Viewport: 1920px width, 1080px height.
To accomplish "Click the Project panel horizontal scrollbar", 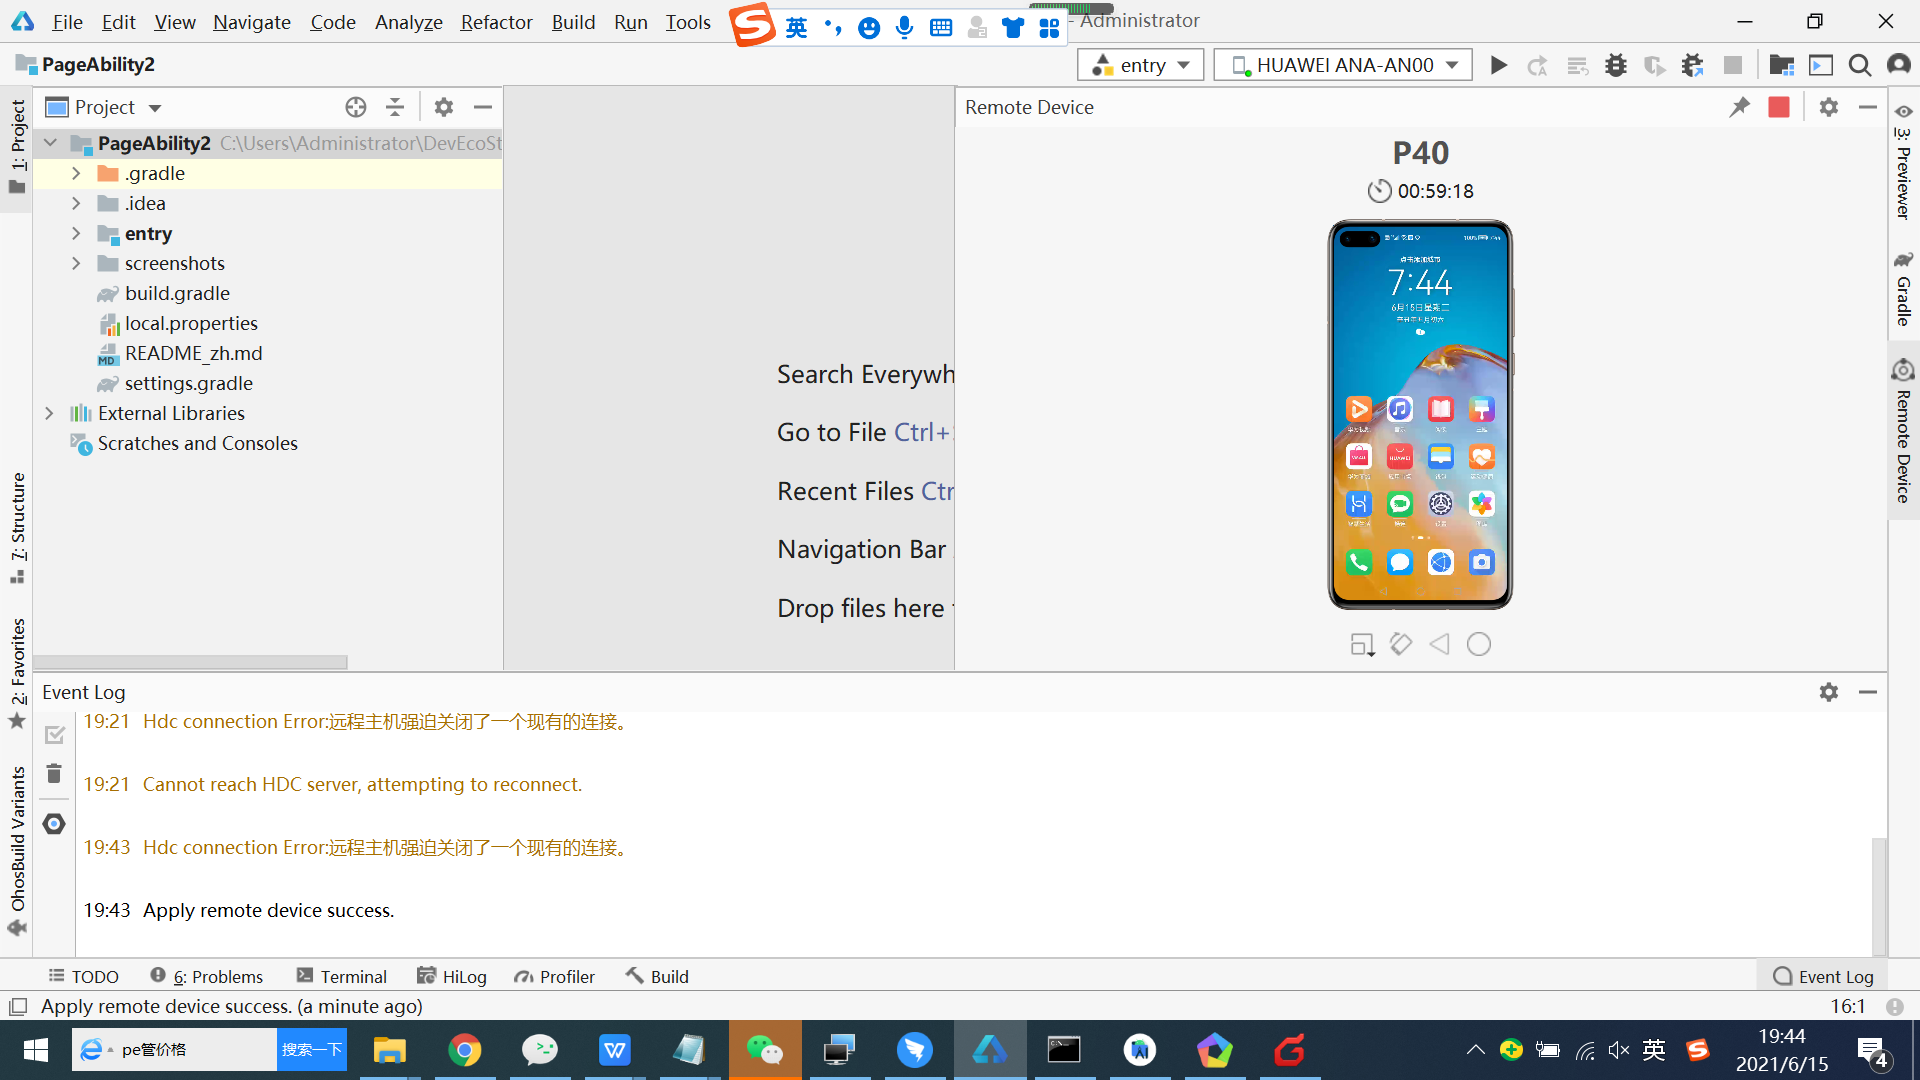I will pos(190,662).
